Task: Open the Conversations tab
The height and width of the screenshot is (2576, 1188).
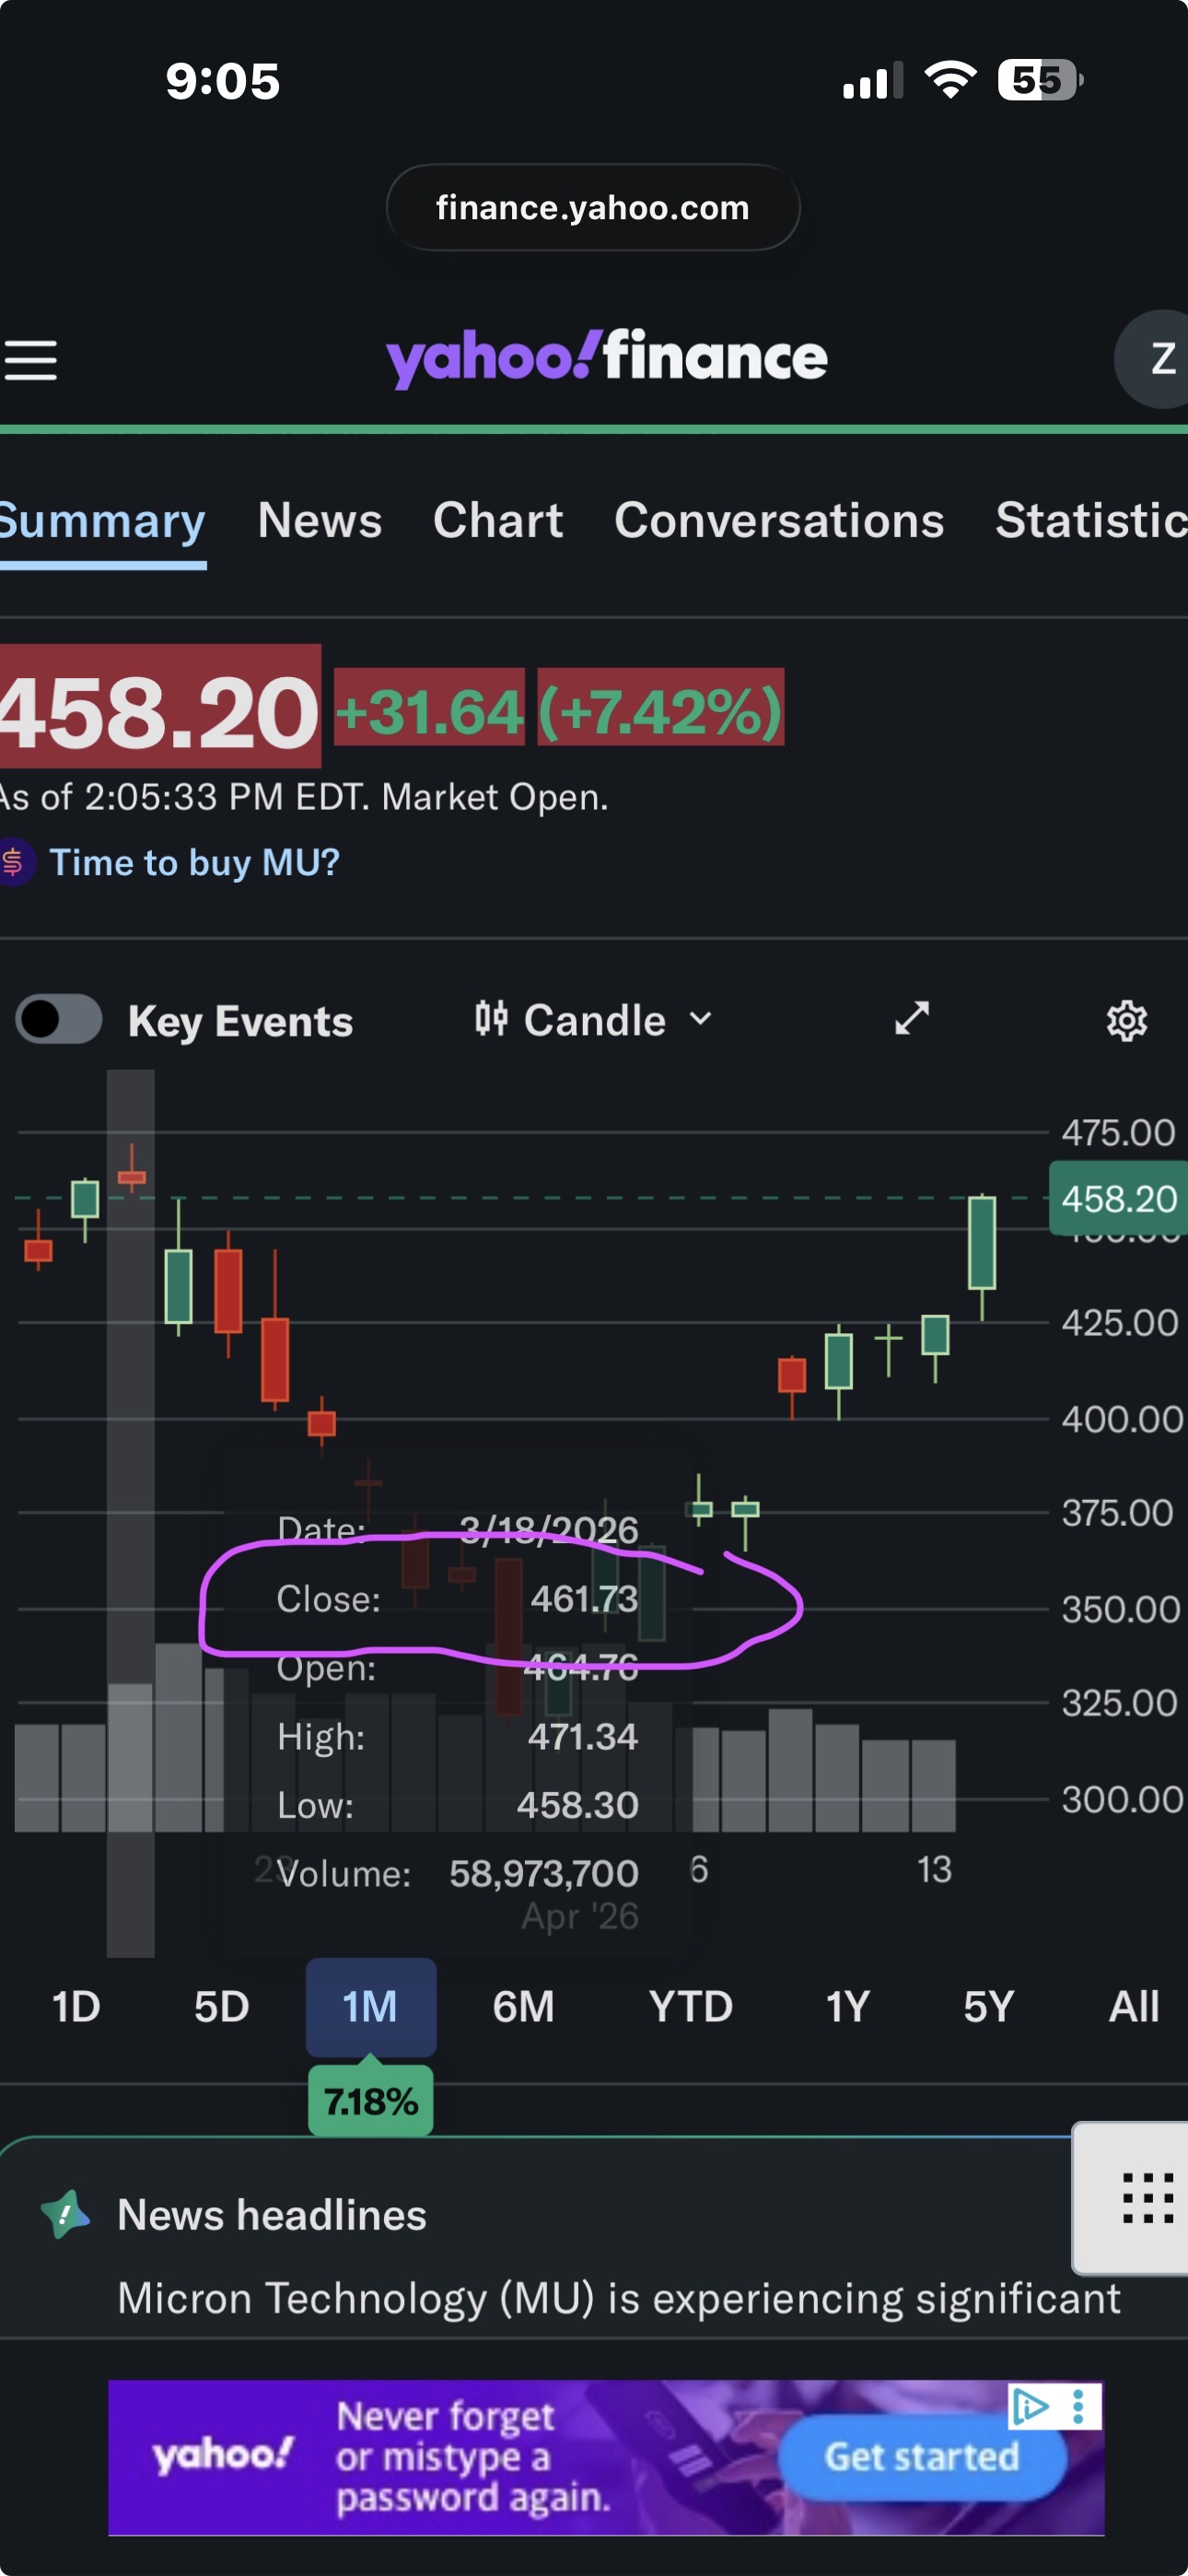Action: coord(779,521)
